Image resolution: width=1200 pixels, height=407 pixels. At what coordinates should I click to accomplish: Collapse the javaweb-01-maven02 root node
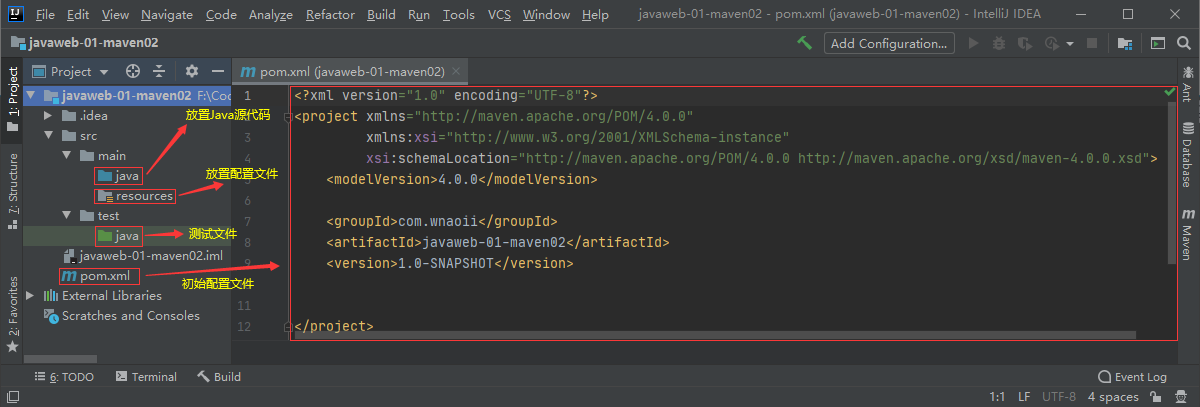[32, 96]
